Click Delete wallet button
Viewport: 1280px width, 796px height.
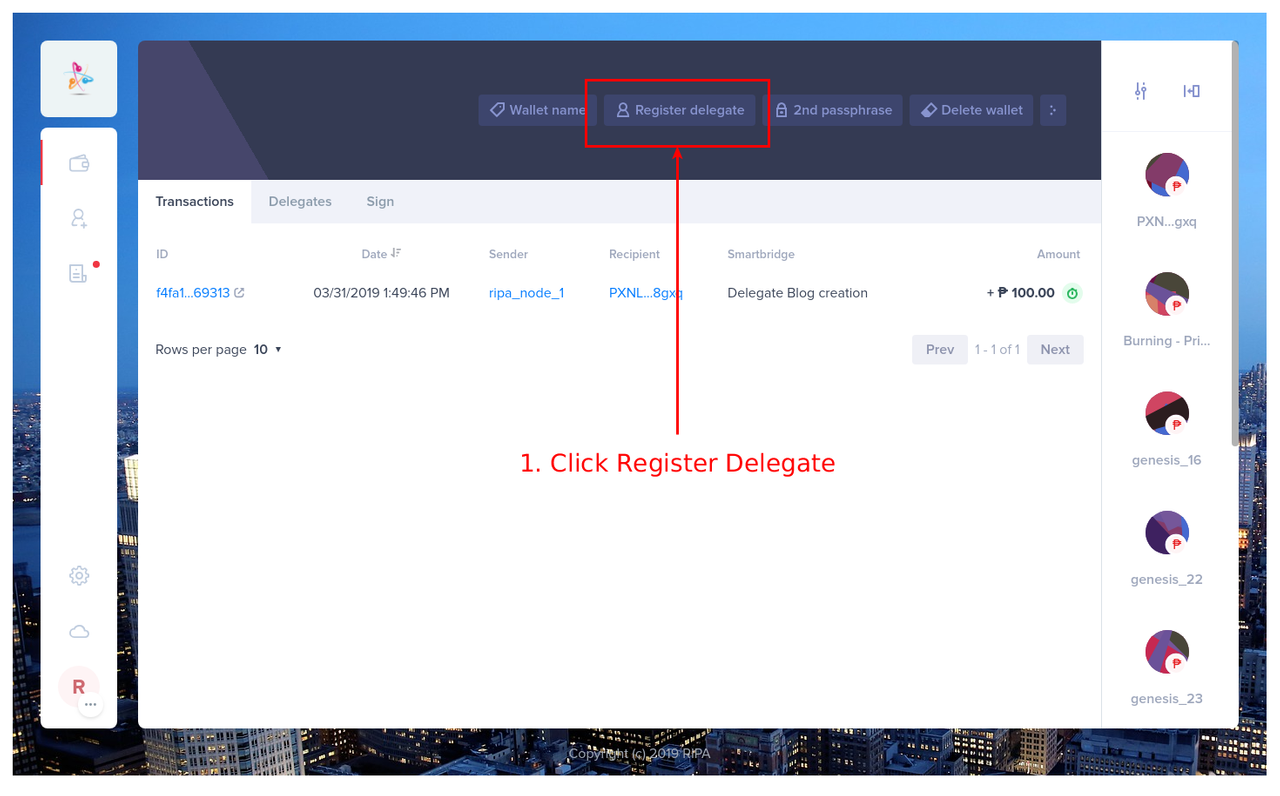click(x=971, y=110)
